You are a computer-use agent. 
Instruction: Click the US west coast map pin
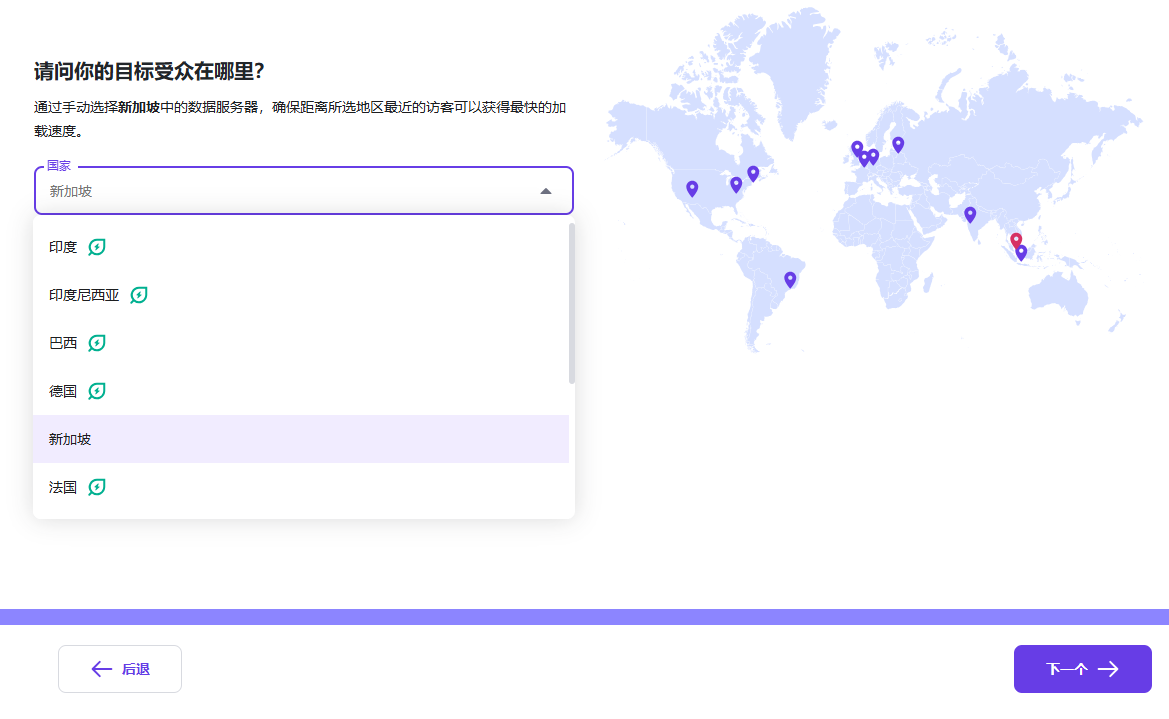691,188
